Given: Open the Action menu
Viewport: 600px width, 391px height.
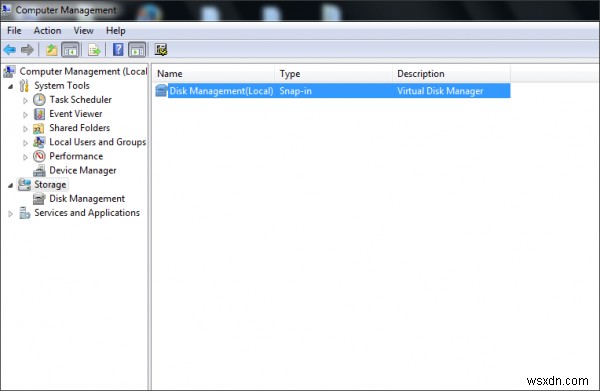Looking at the screenshot, I should [x=47, y=31].
